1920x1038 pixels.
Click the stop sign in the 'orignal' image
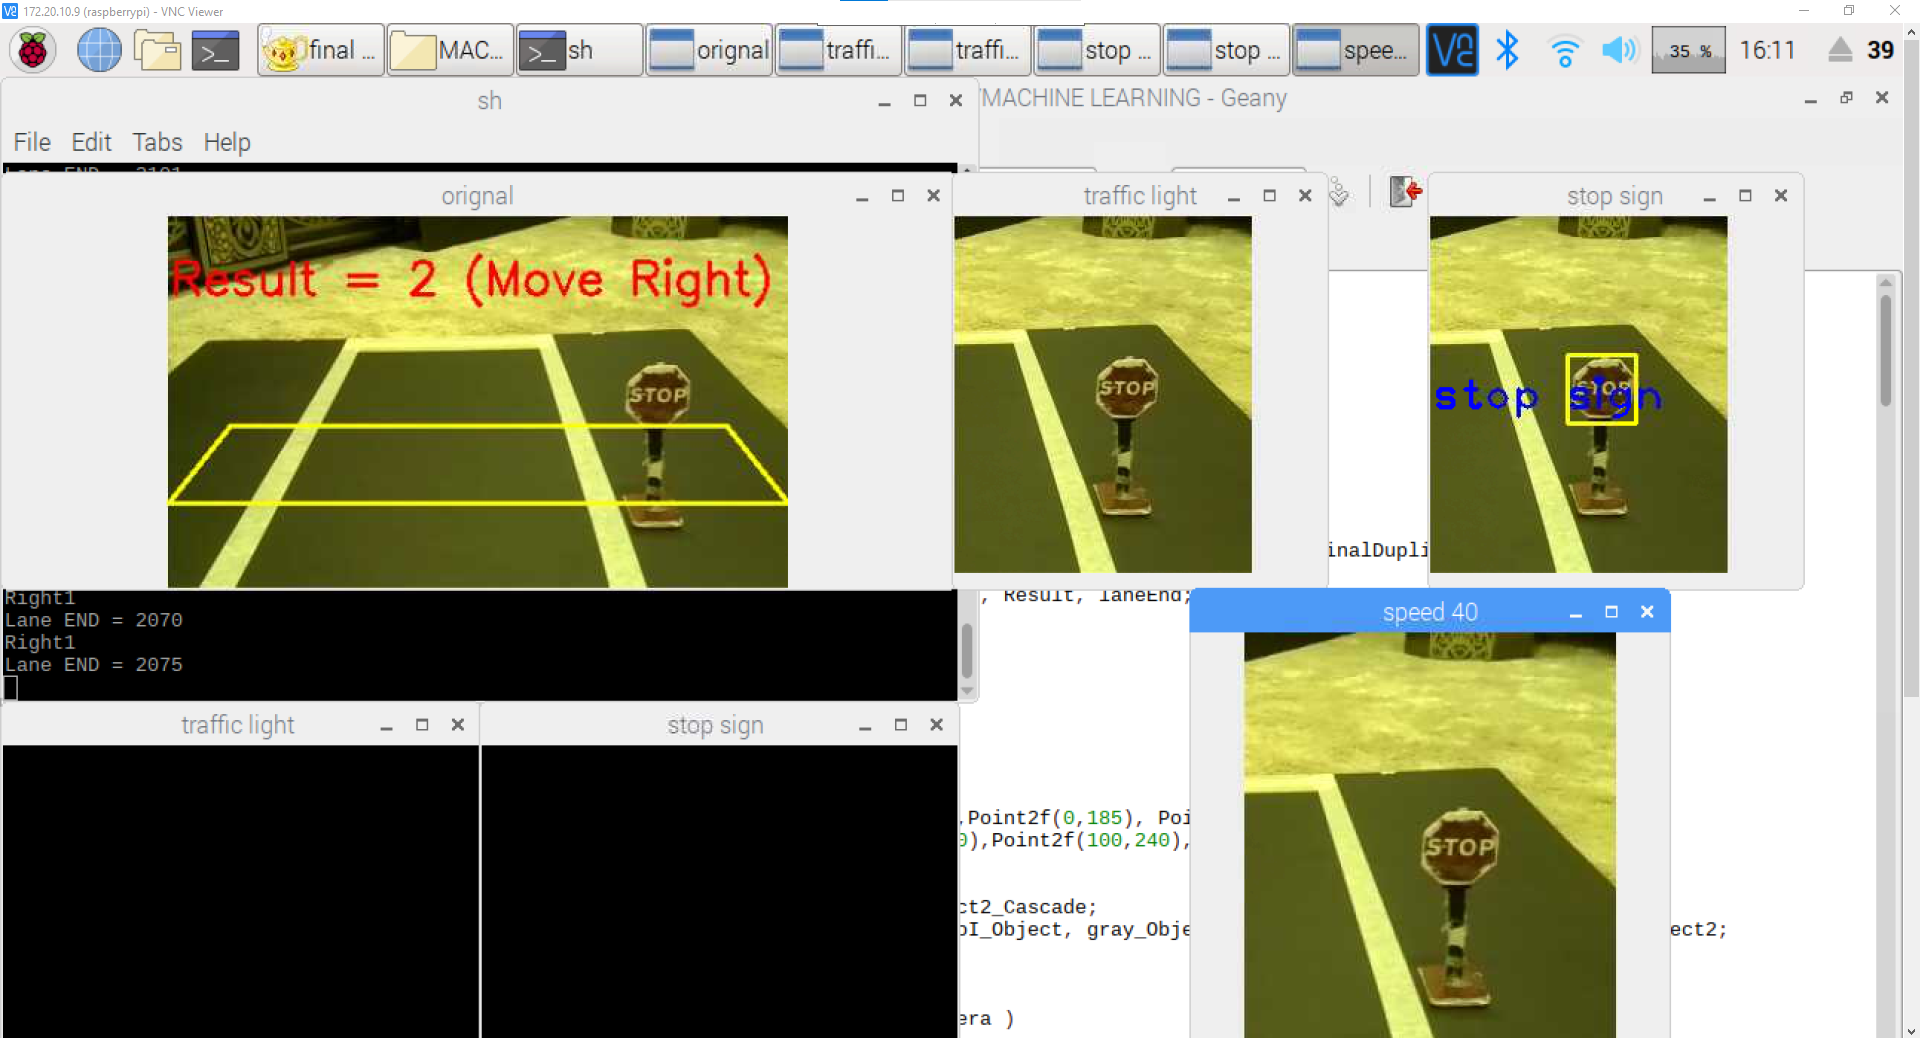click(x=658, y=394)
